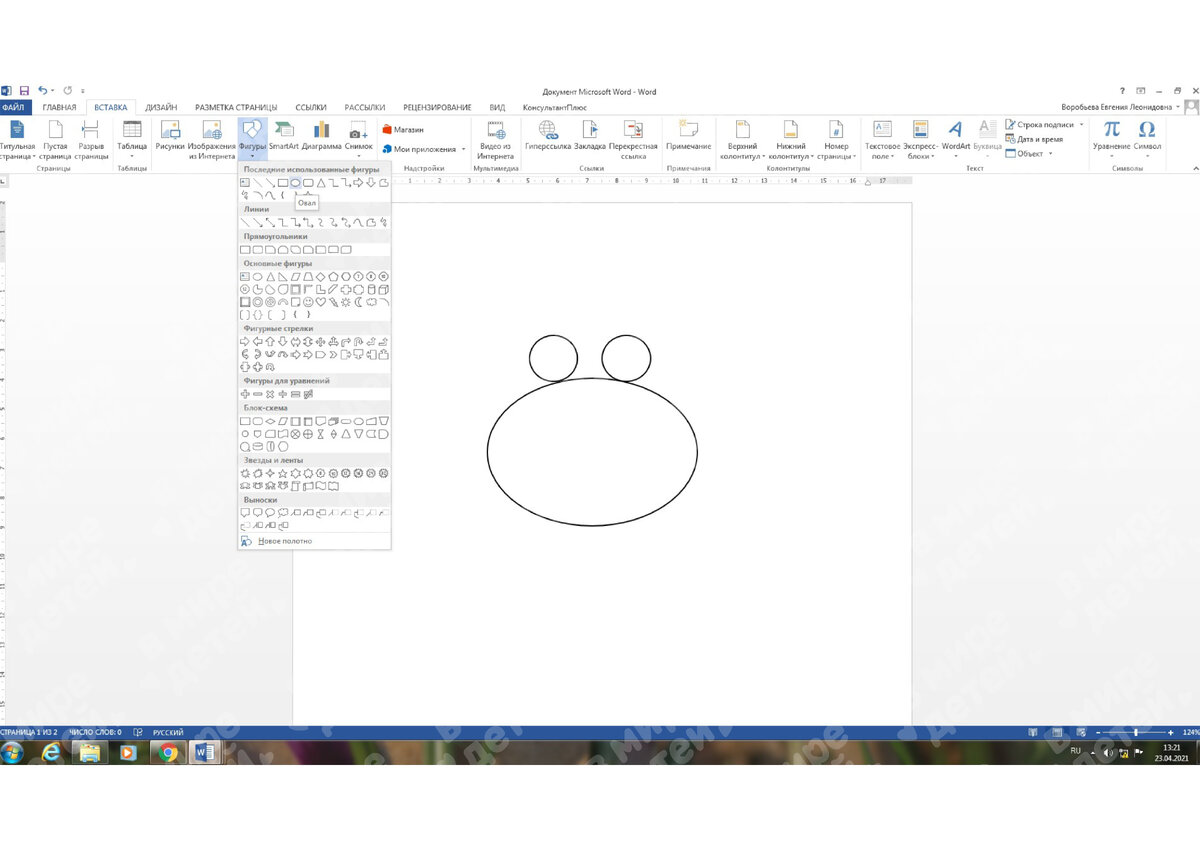This screenshot has width=1200, height=849.
Task: Open Internet Explorer from taskbar
Action: click(x=50, y=752)
